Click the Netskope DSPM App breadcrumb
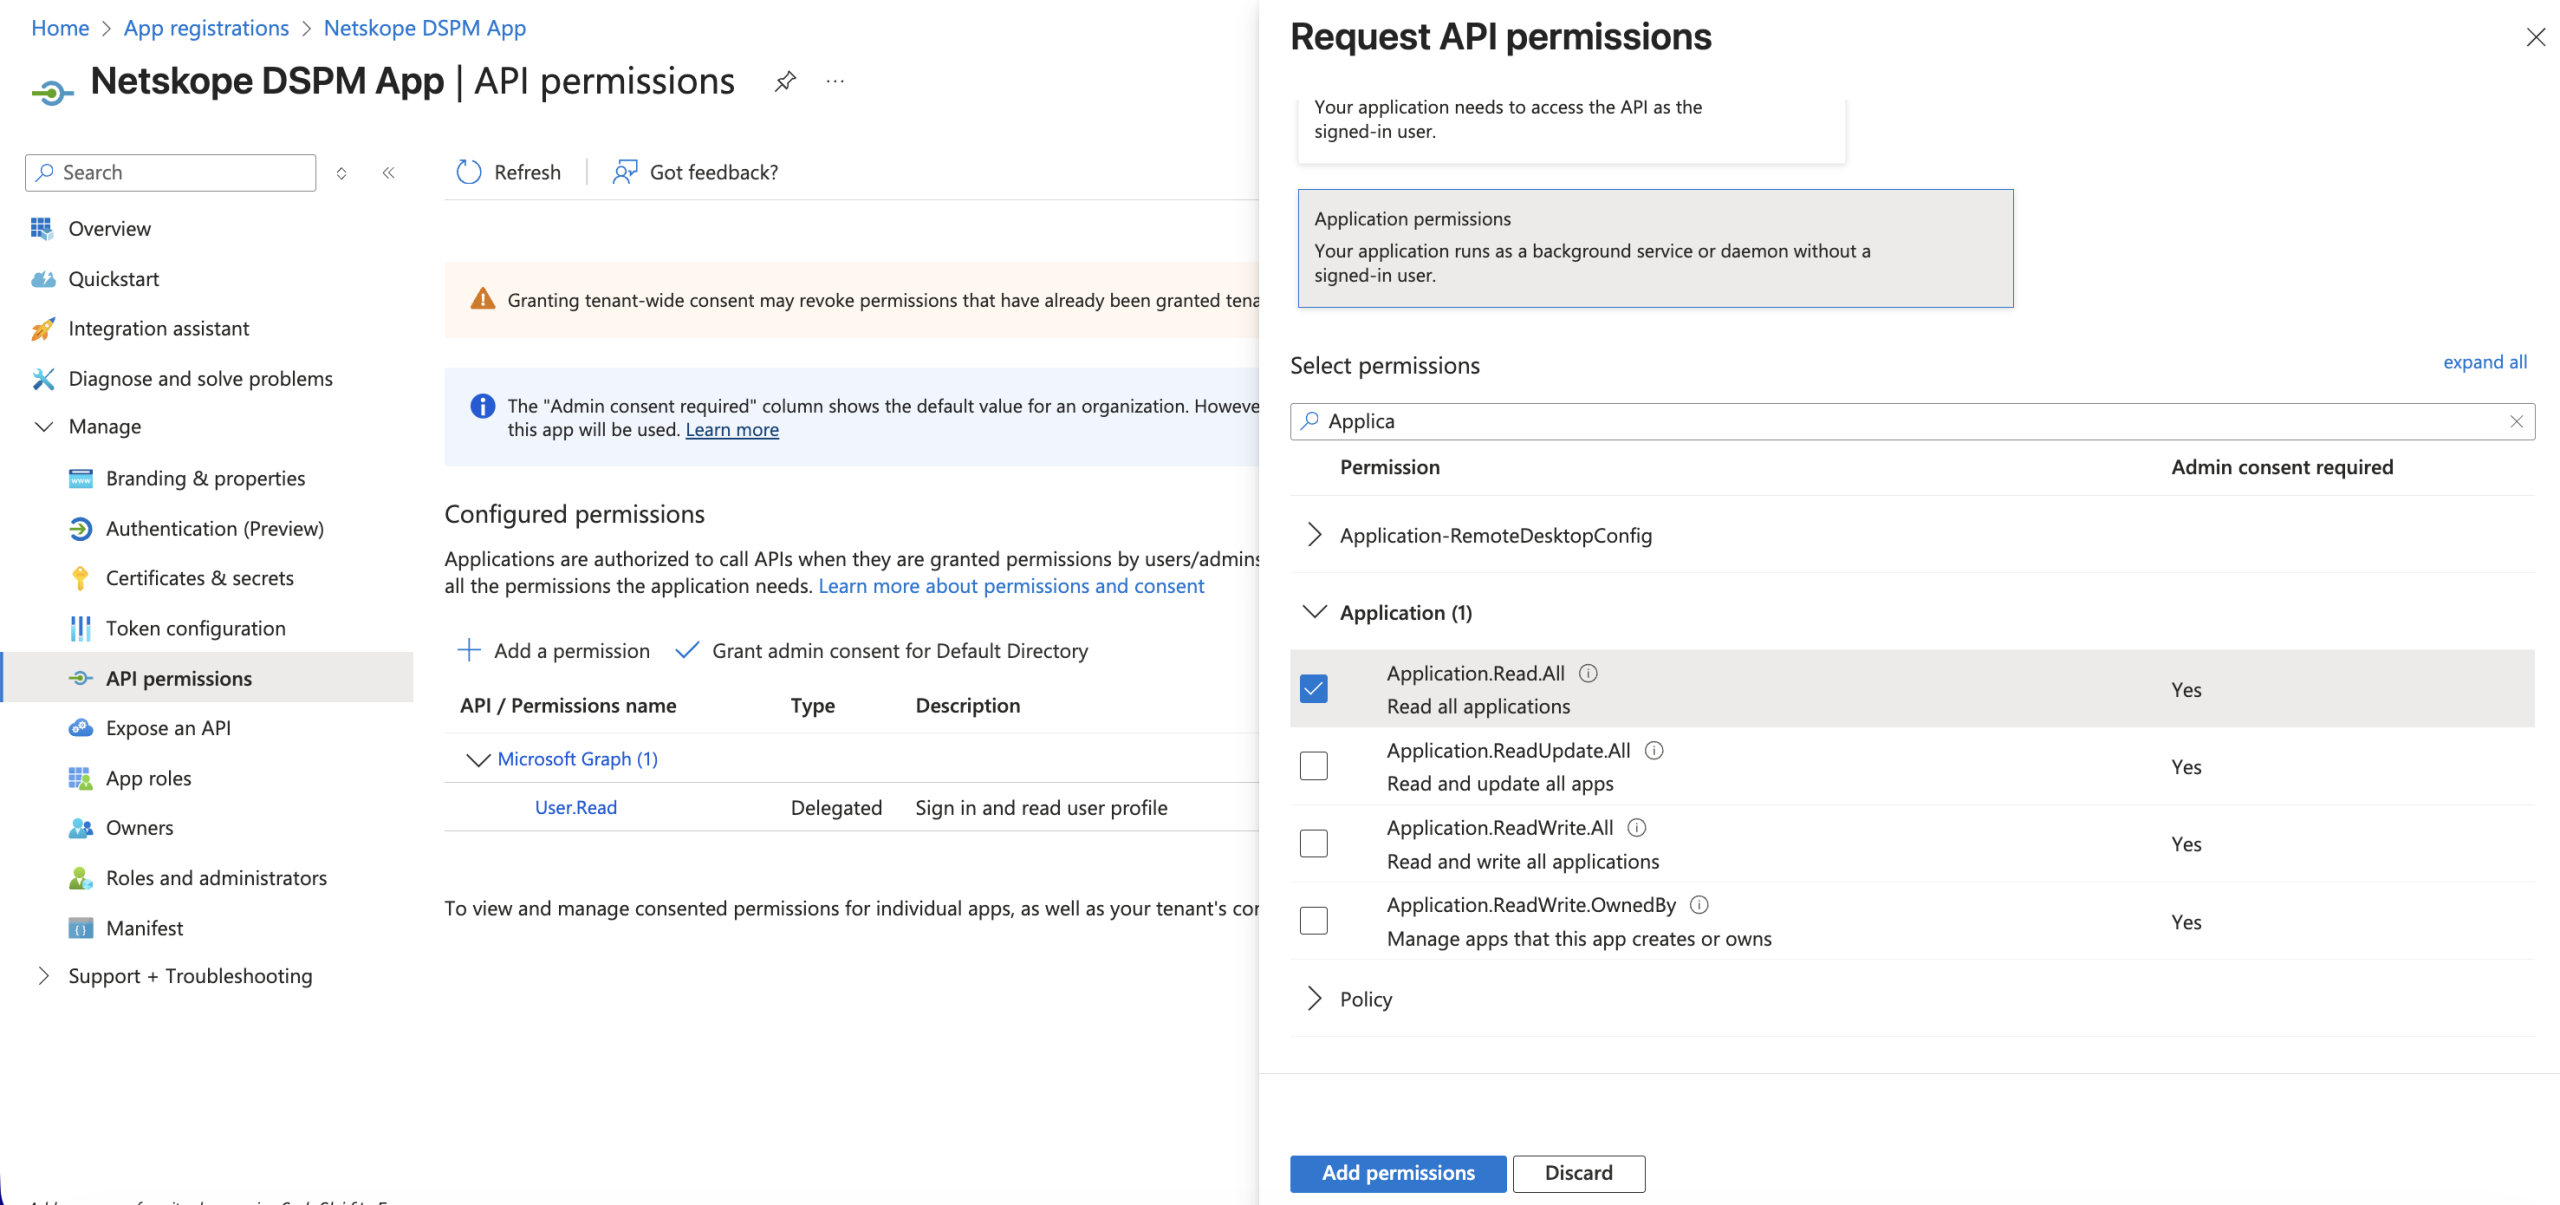 coord(425,28)
